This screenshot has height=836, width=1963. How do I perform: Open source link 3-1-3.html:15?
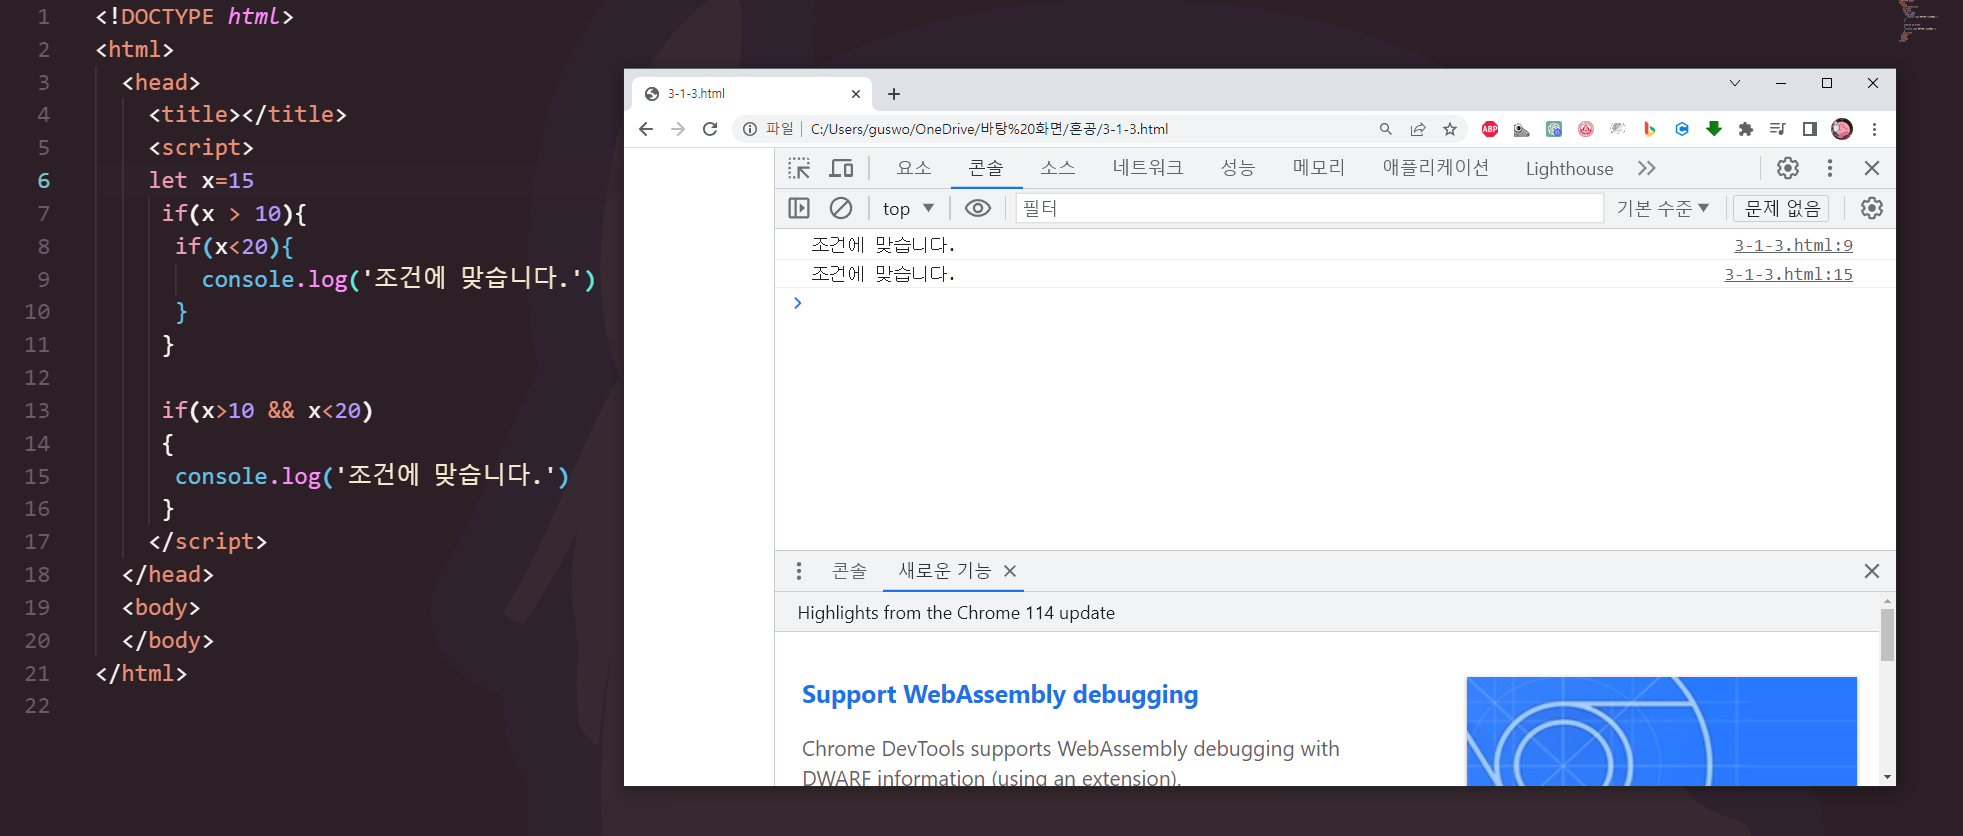click(1788, 274)
